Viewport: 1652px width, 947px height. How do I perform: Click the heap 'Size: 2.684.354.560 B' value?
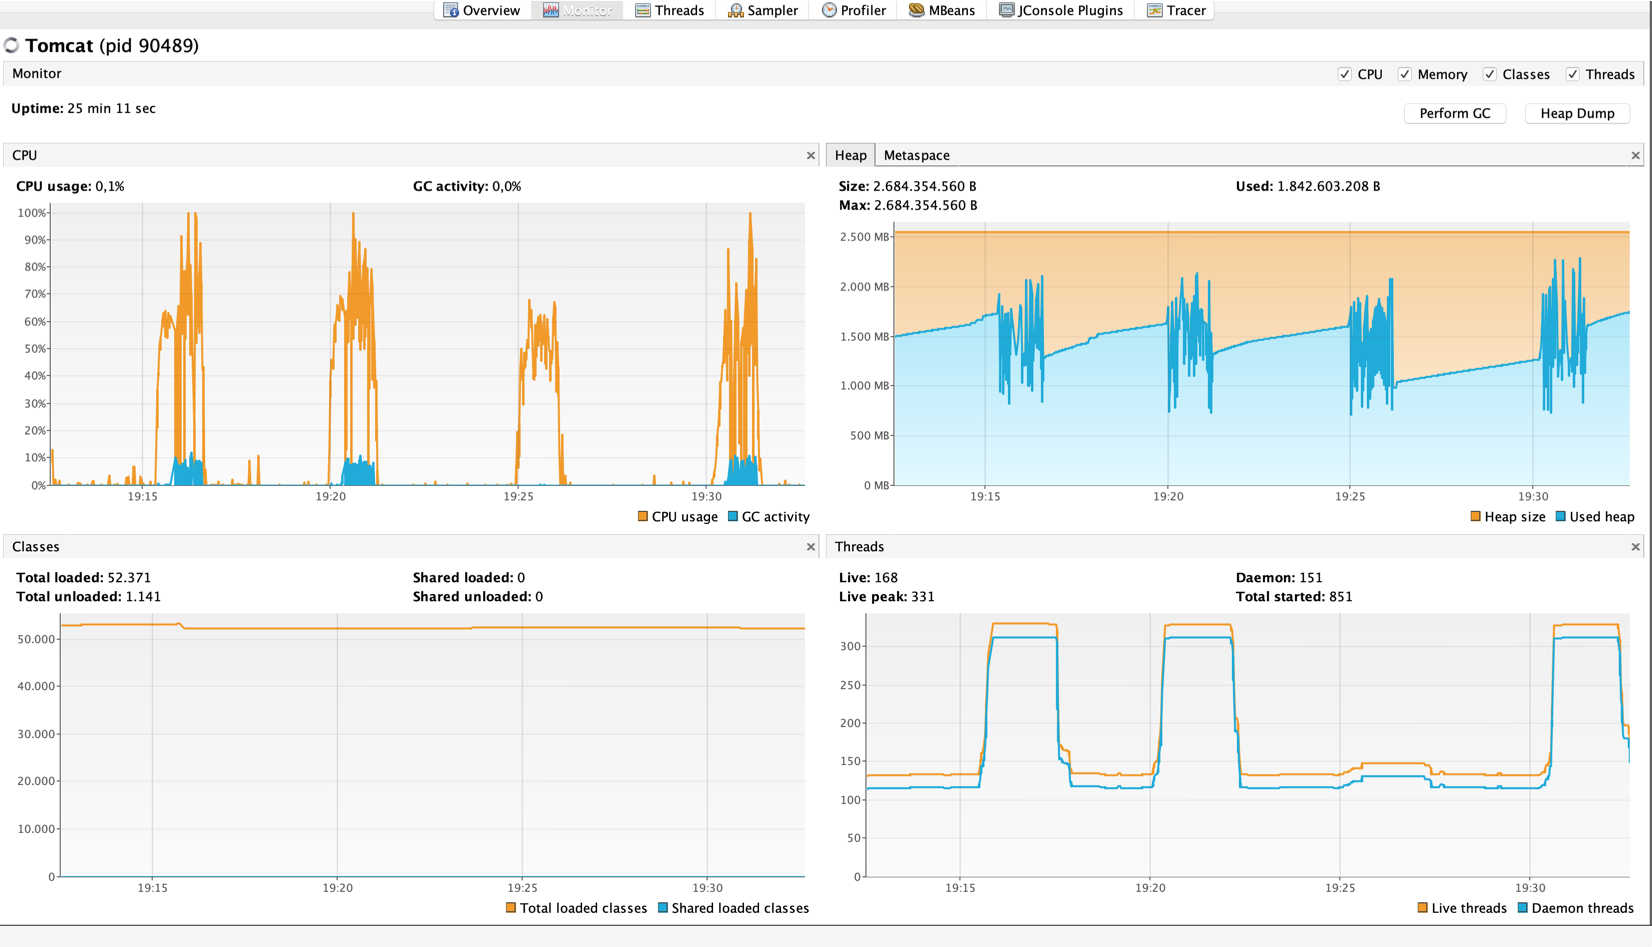point(908,186)
